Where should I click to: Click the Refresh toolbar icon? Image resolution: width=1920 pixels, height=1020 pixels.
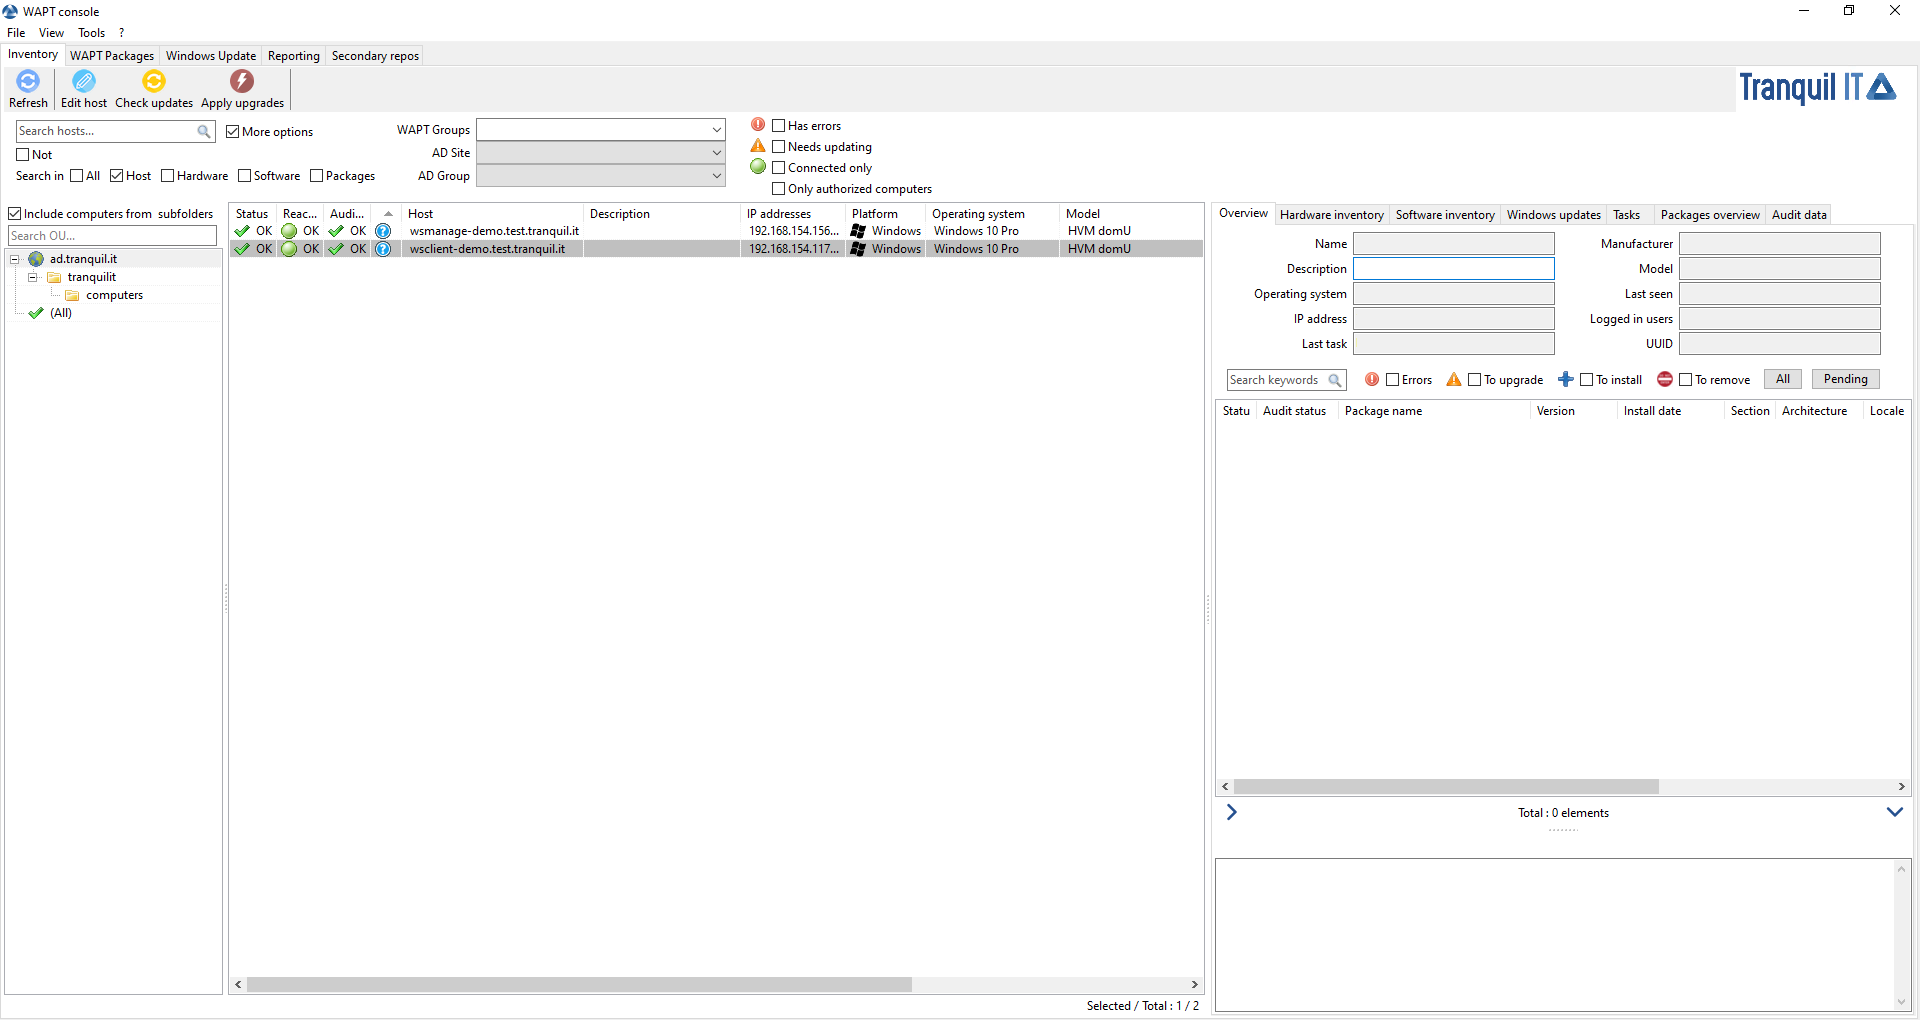point(28,82)
